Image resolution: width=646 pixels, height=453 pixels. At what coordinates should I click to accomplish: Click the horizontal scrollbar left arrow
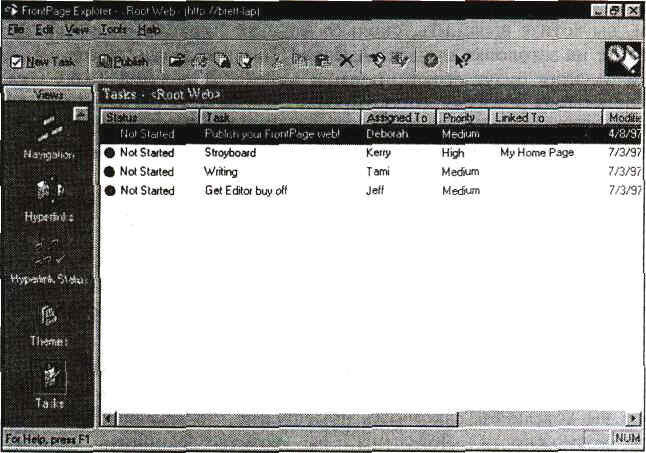pyautogui.click(x=108, y=419)
